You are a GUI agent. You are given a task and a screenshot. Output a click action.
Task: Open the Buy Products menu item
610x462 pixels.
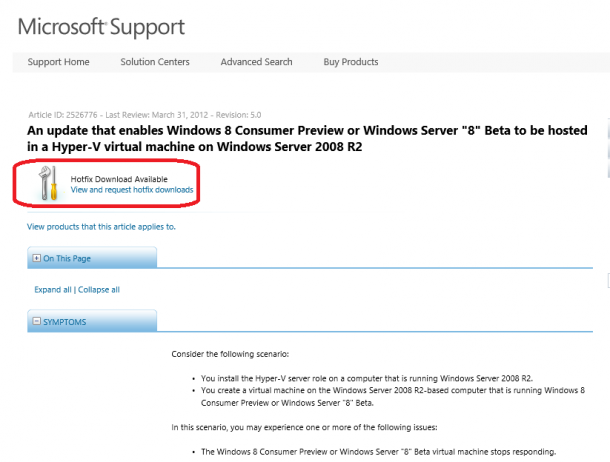coord(351,62)
